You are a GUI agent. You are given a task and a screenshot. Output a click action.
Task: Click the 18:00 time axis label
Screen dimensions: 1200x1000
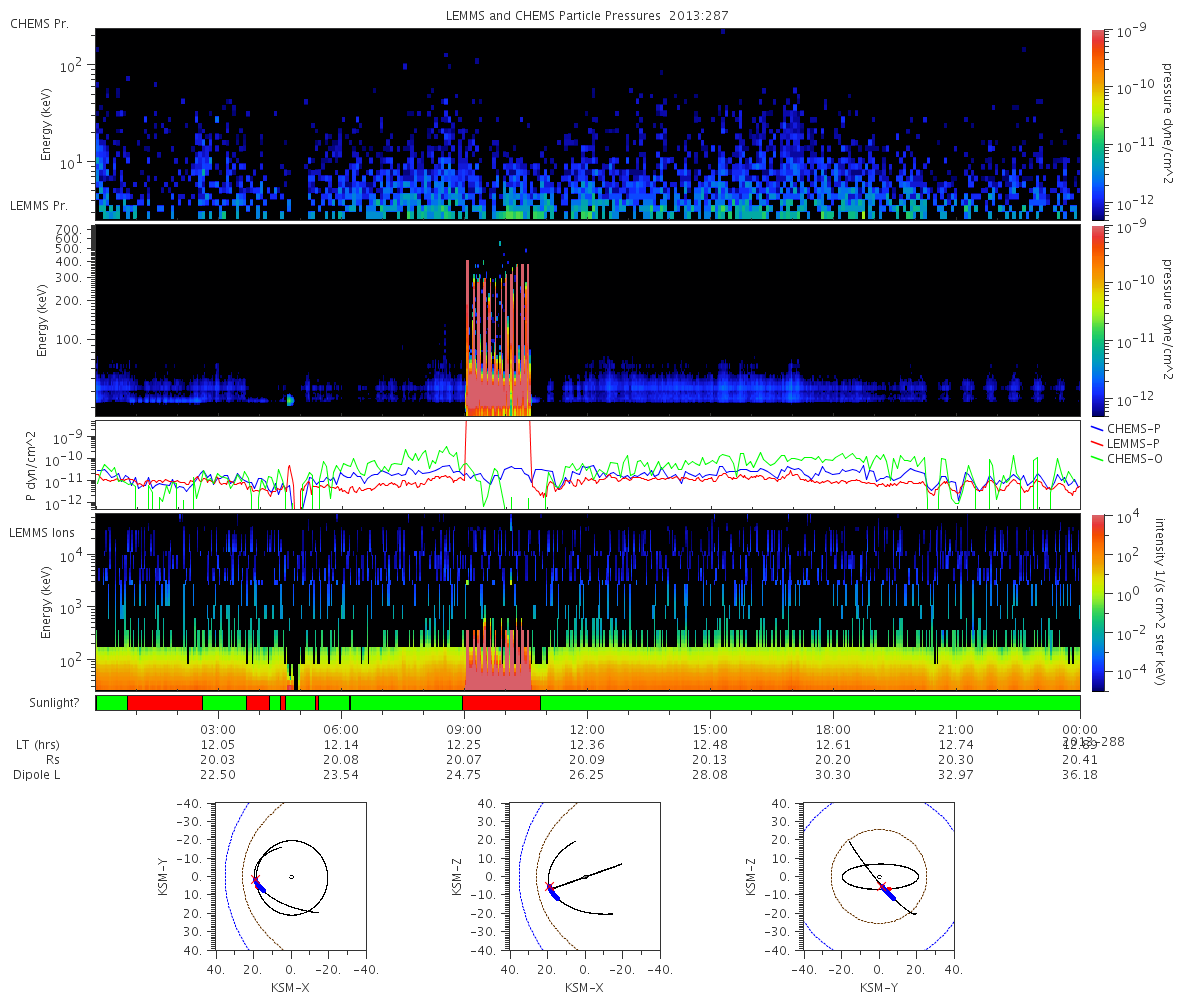(x=833, y=729)
